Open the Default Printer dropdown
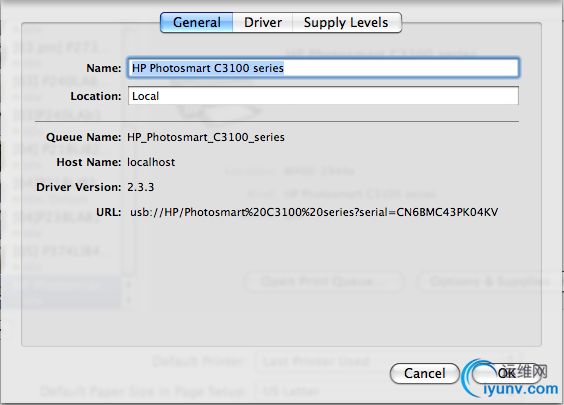This screenshot has width=564, height=405. (387, 361)
